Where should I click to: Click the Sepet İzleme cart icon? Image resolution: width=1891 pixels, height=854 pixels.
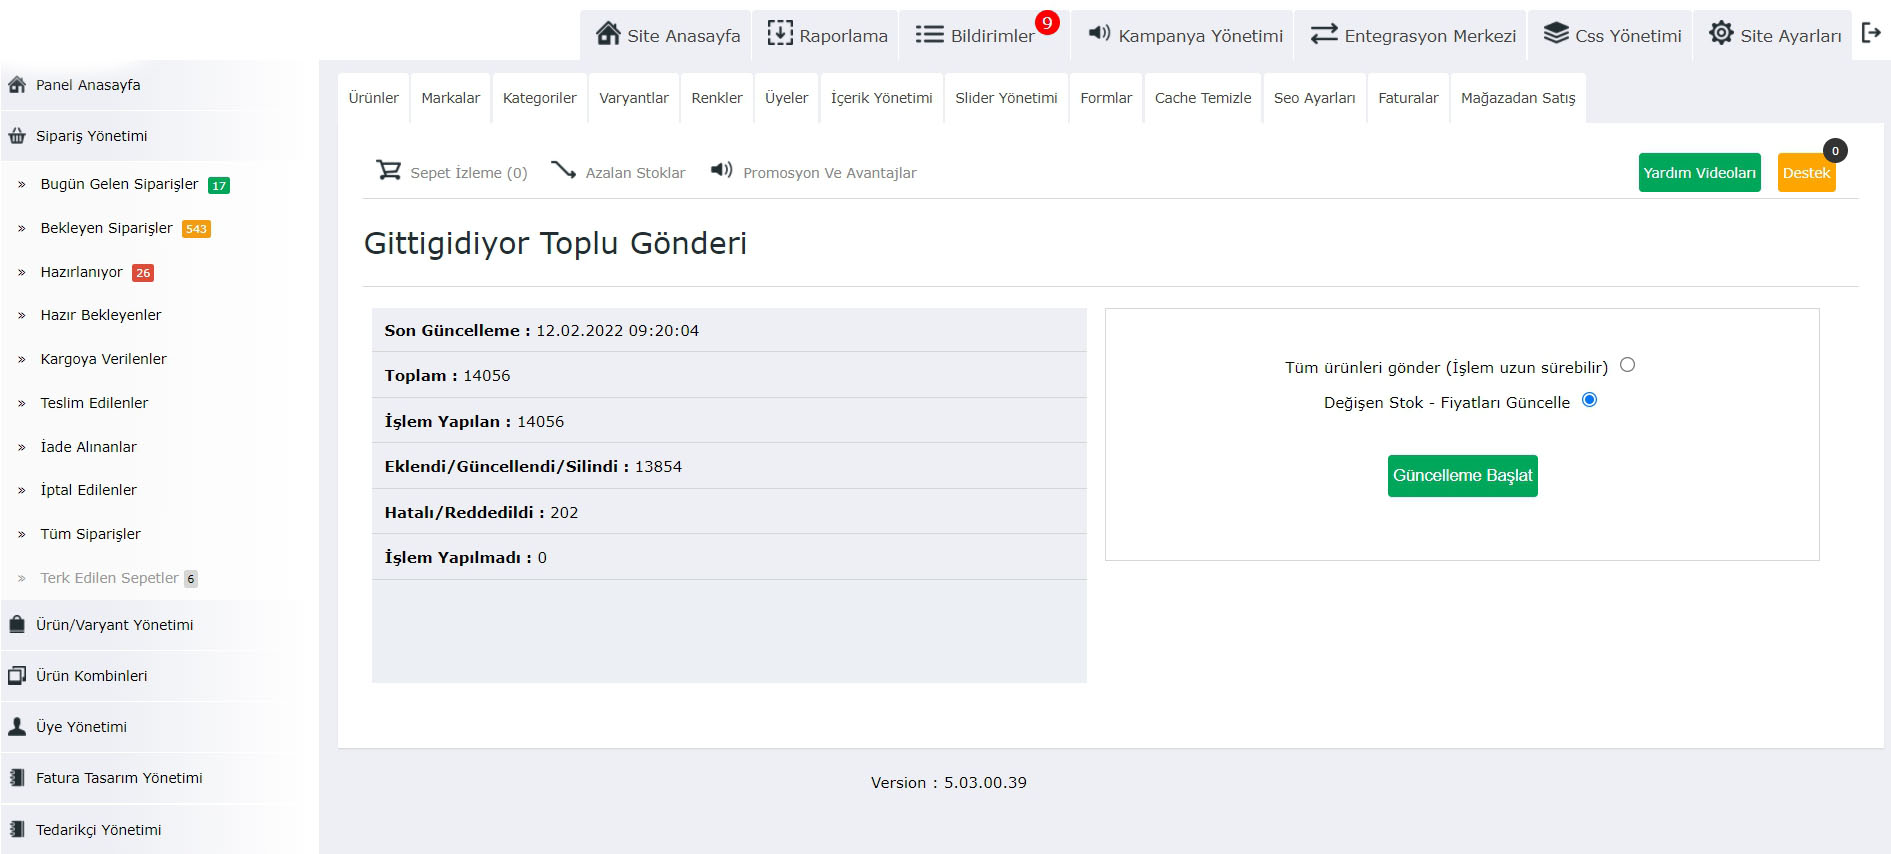point(388,170)
